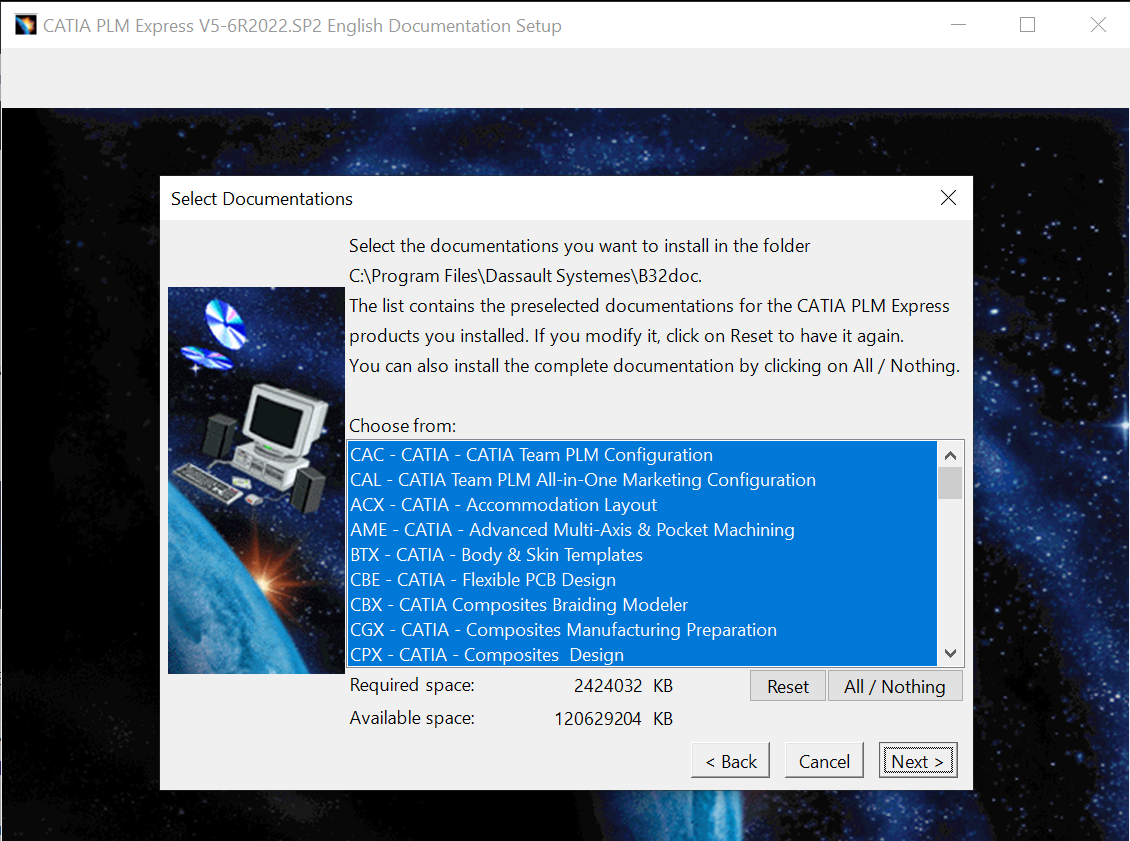Select BTX - Body & Skin Templates
This screenshot has width=1130, height=841.
click(x=642, y=555)
